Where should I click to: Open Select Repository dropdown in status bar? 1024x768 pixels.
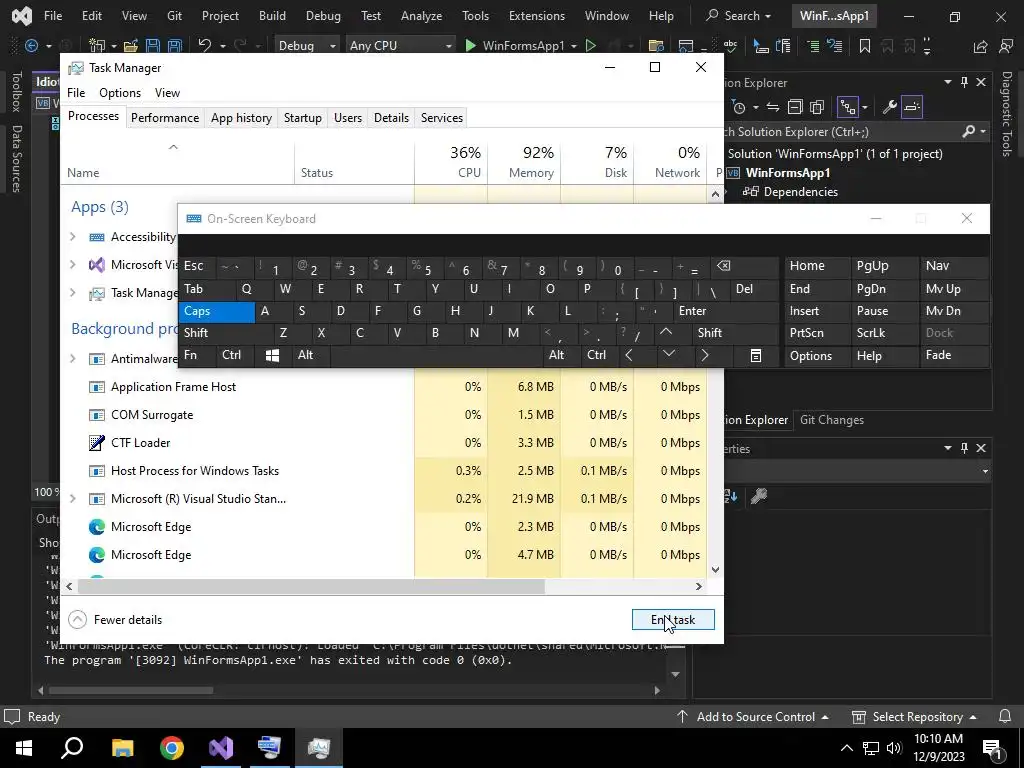[x=916, y=716]
